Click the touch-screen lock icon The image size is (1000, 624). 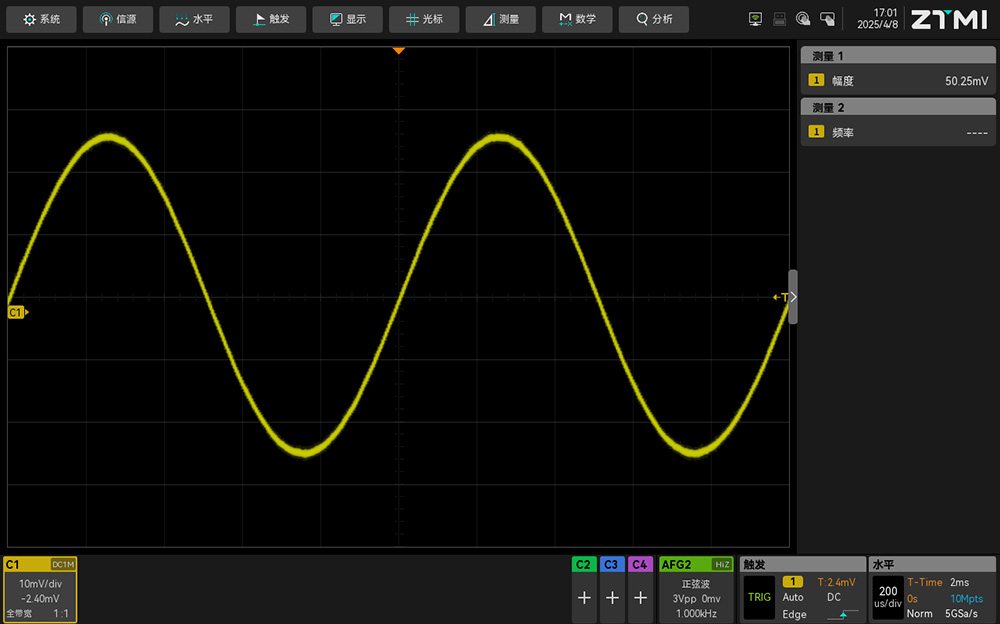827,19
